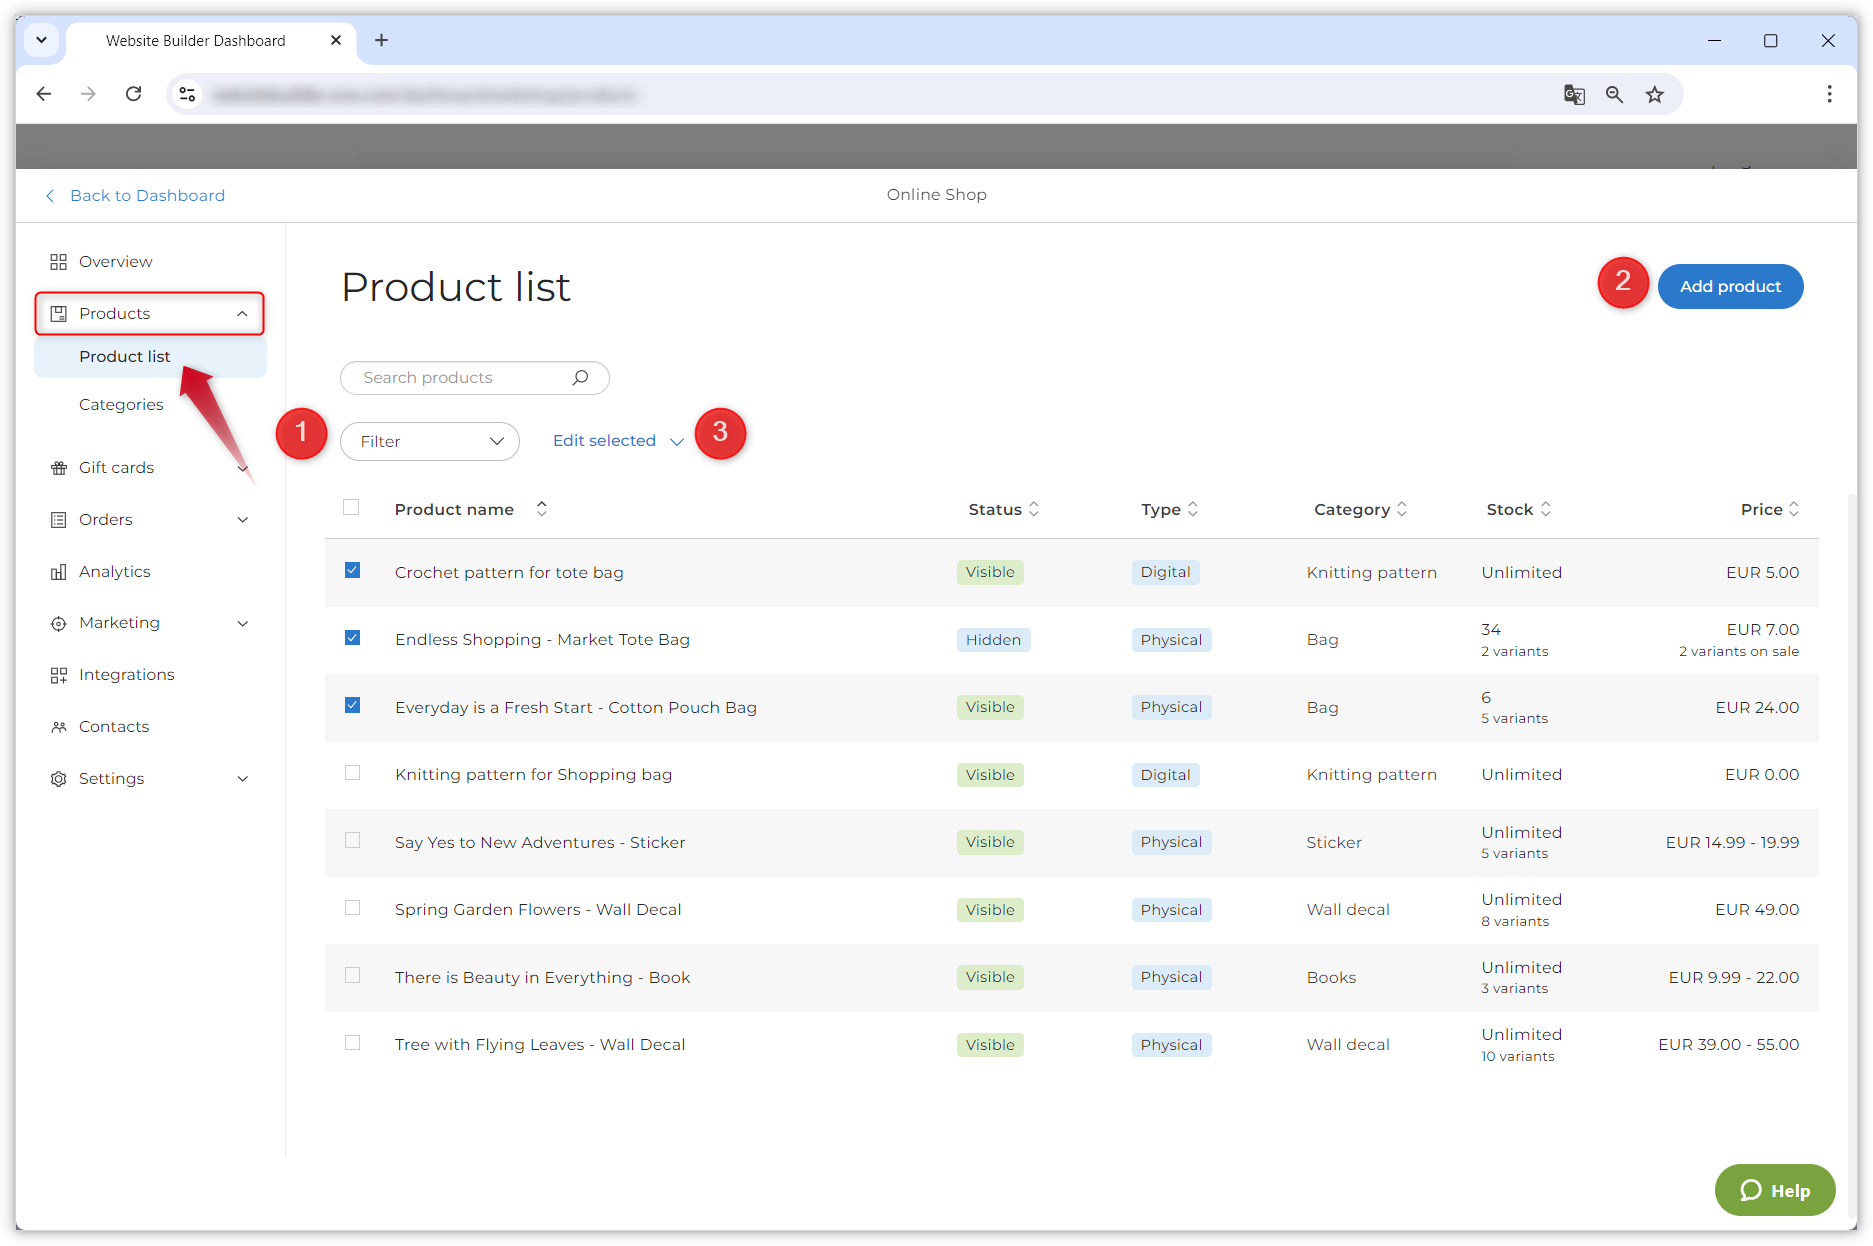Check the Knitting pattern for Shopping bag checkbox
Viewport: 1873px width, 1246px height.
tap(352, 773)
